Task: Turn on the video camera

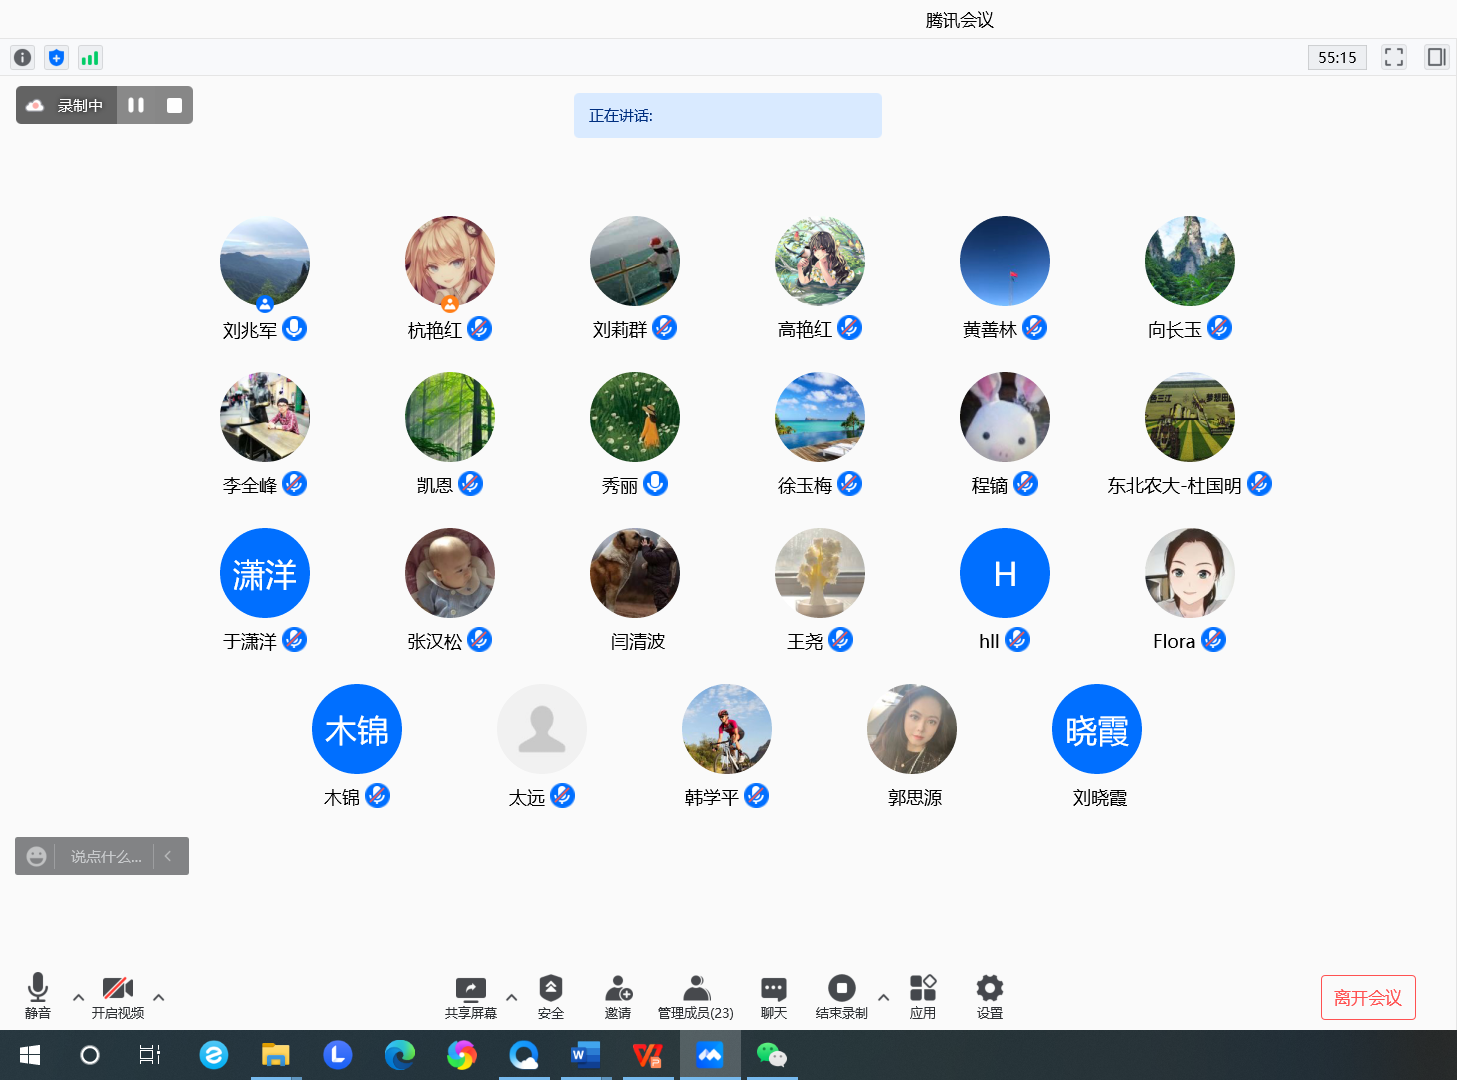Action: tap(118, 996)
